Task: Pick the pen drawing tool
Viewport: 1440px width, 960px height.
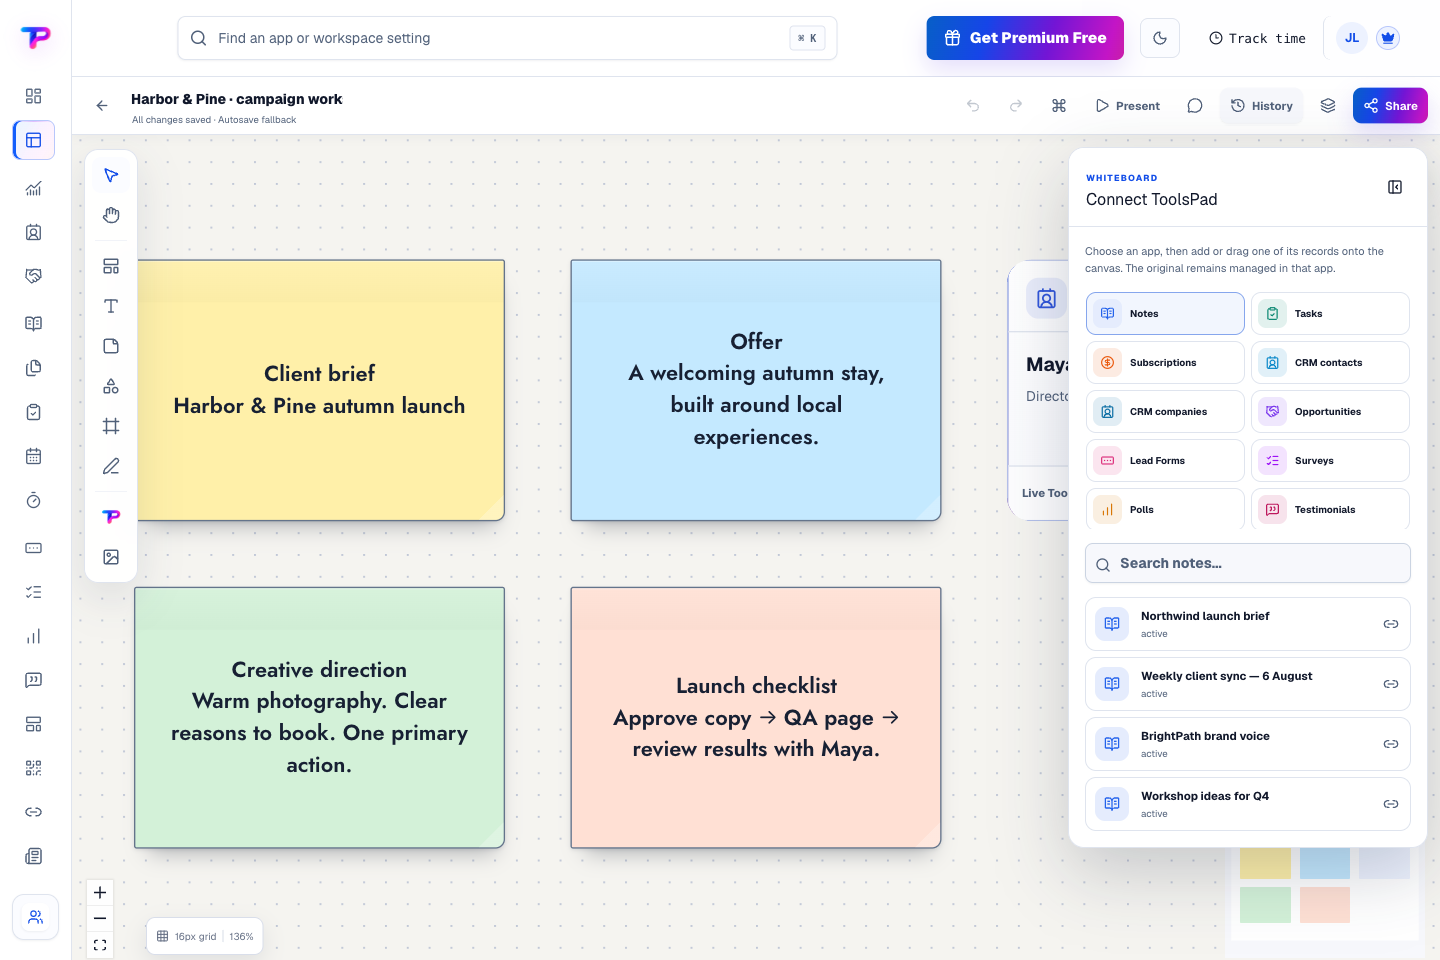Action: 111,466
